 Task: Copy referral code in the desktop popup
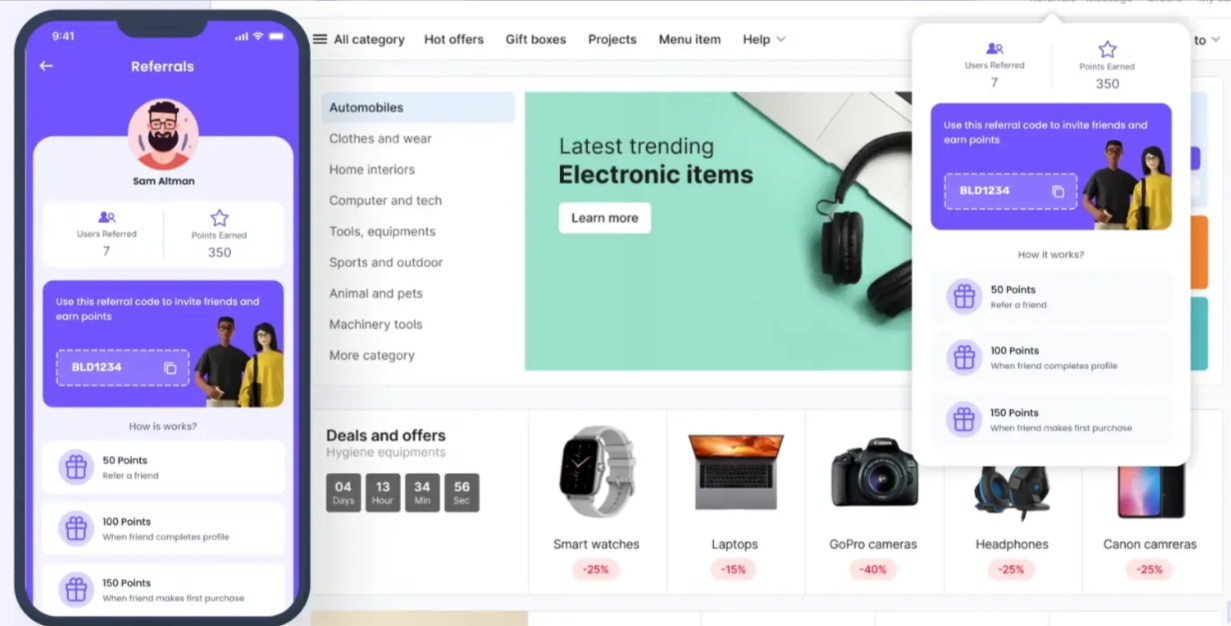pos(1058,191)
